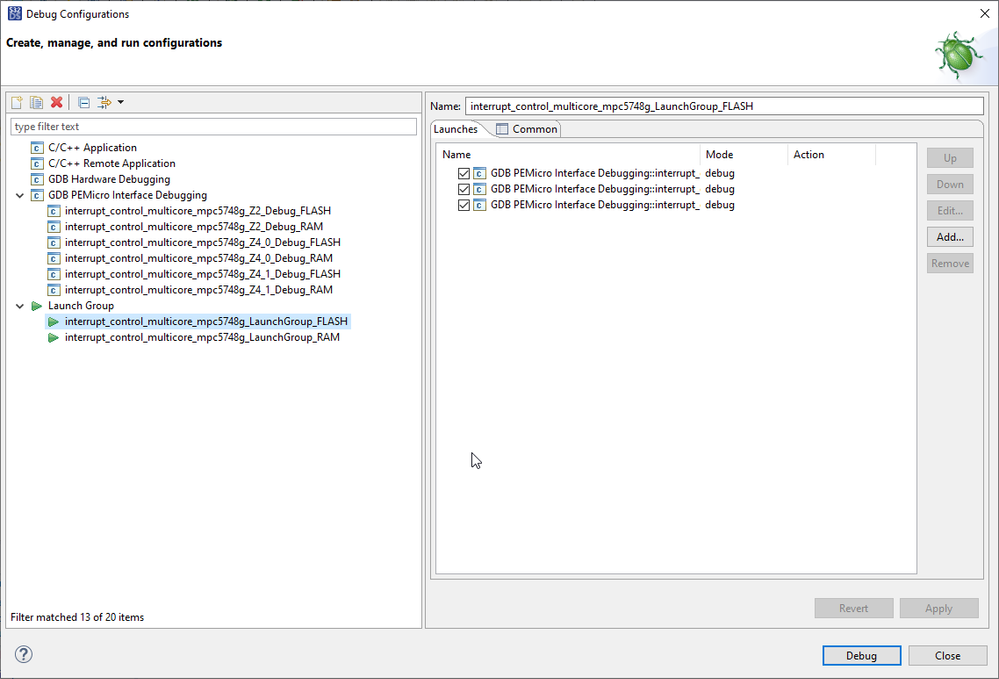The image size is (999, 679).
Task: Select the Launch Group category node
Action: 81,306
